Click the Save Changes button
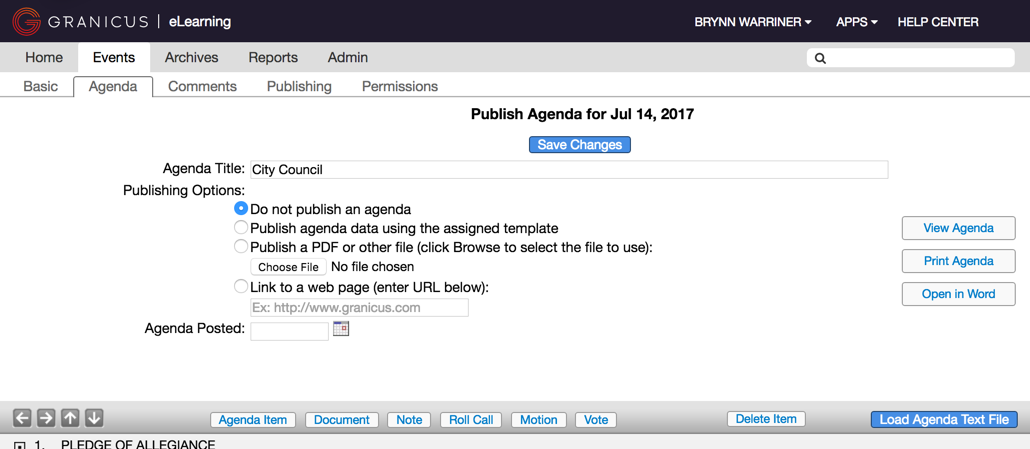 579,144
